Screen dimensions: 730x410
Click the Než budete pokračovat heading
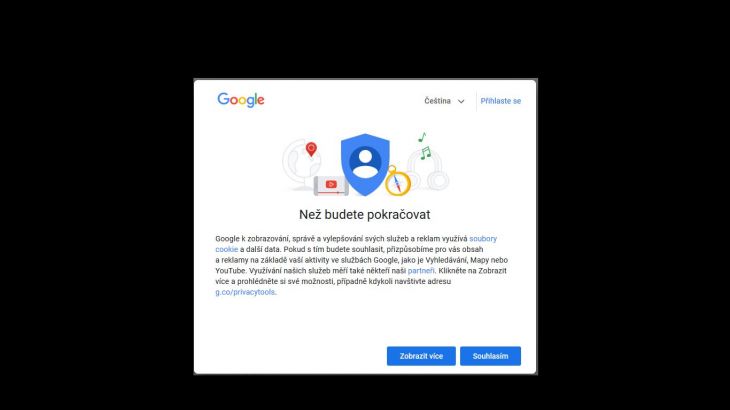coord(365,215)
